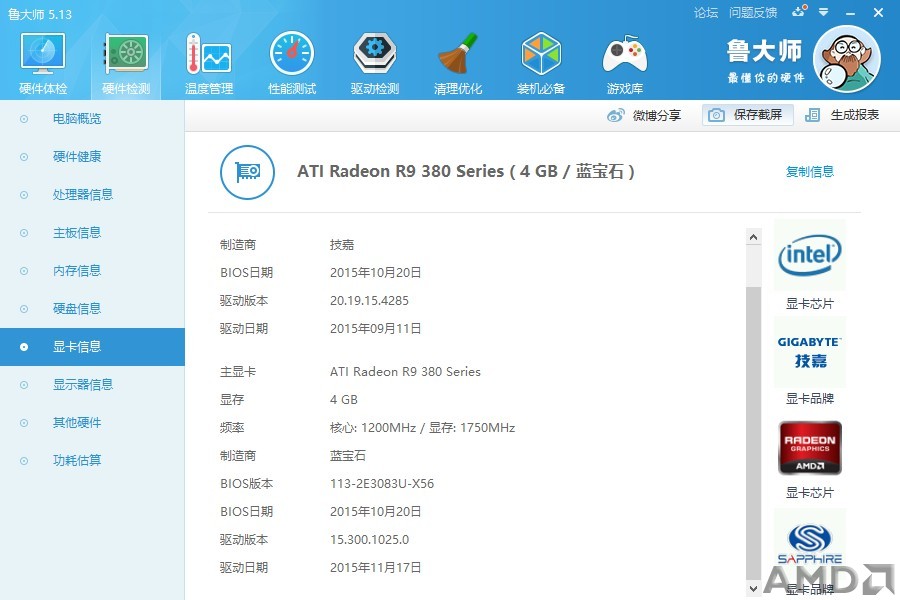Viewport: 900px width, 600px height.
Task: Select 主板信息 in sidebar
Action: pyautogui.click(x=92, y=233)
